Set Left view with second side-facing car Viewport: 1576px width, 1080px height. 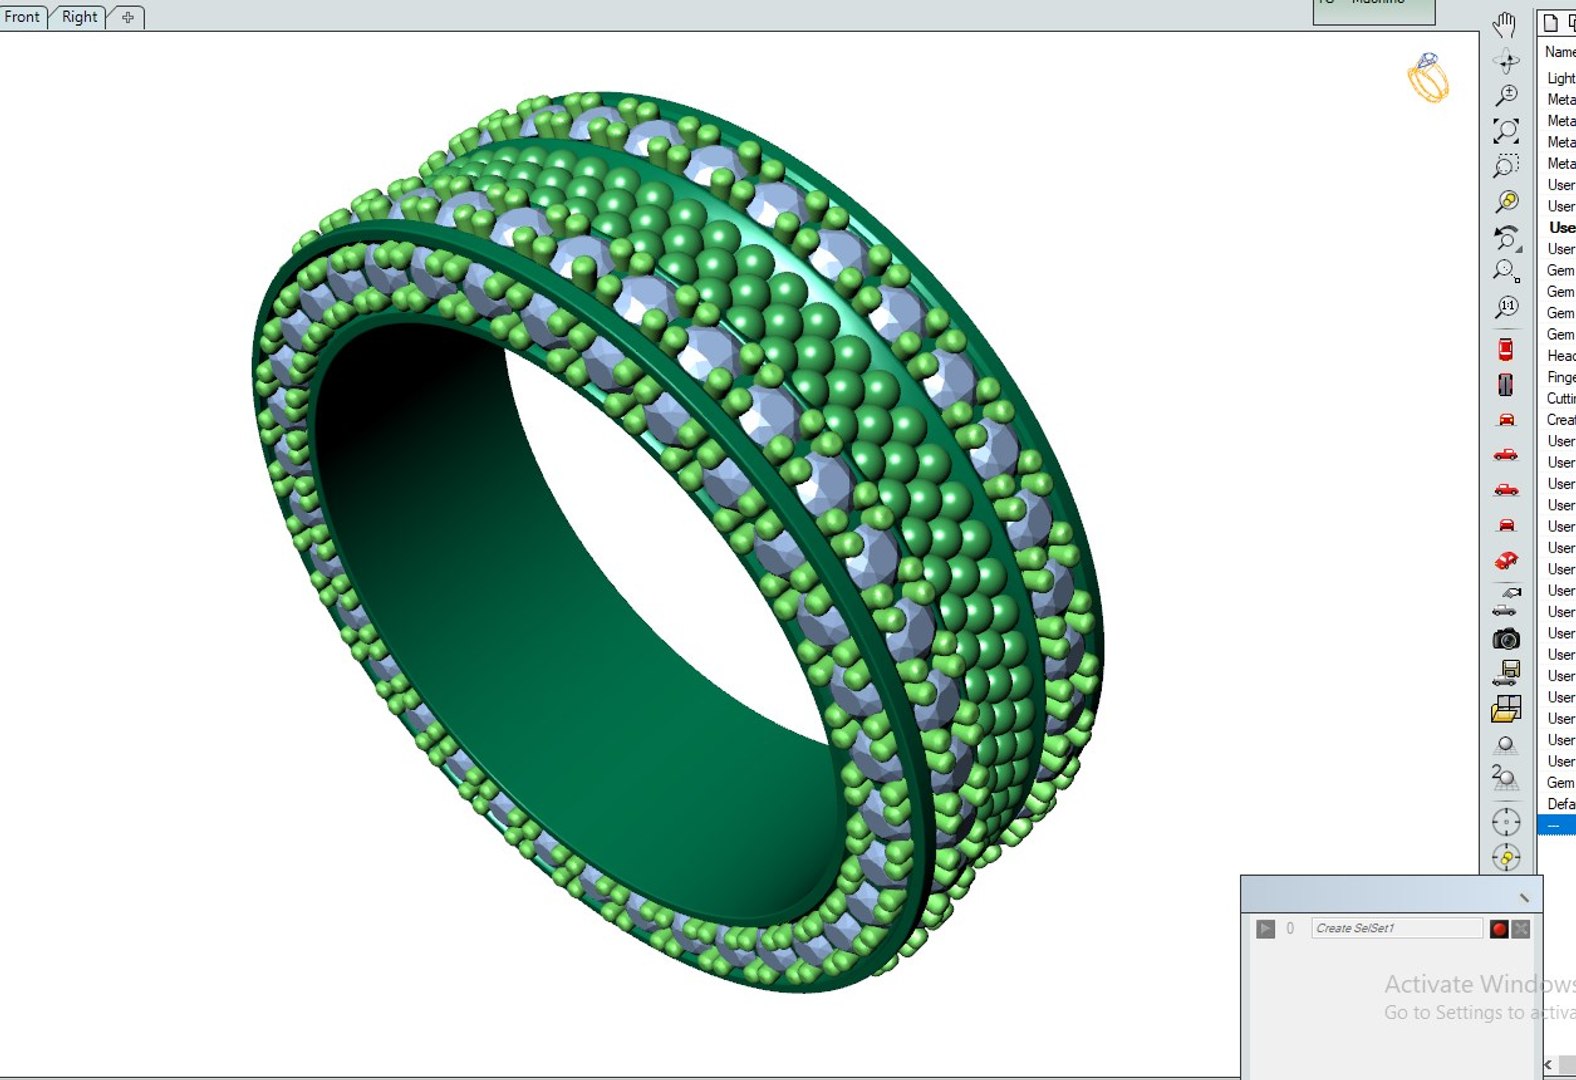pos(1506,490)
